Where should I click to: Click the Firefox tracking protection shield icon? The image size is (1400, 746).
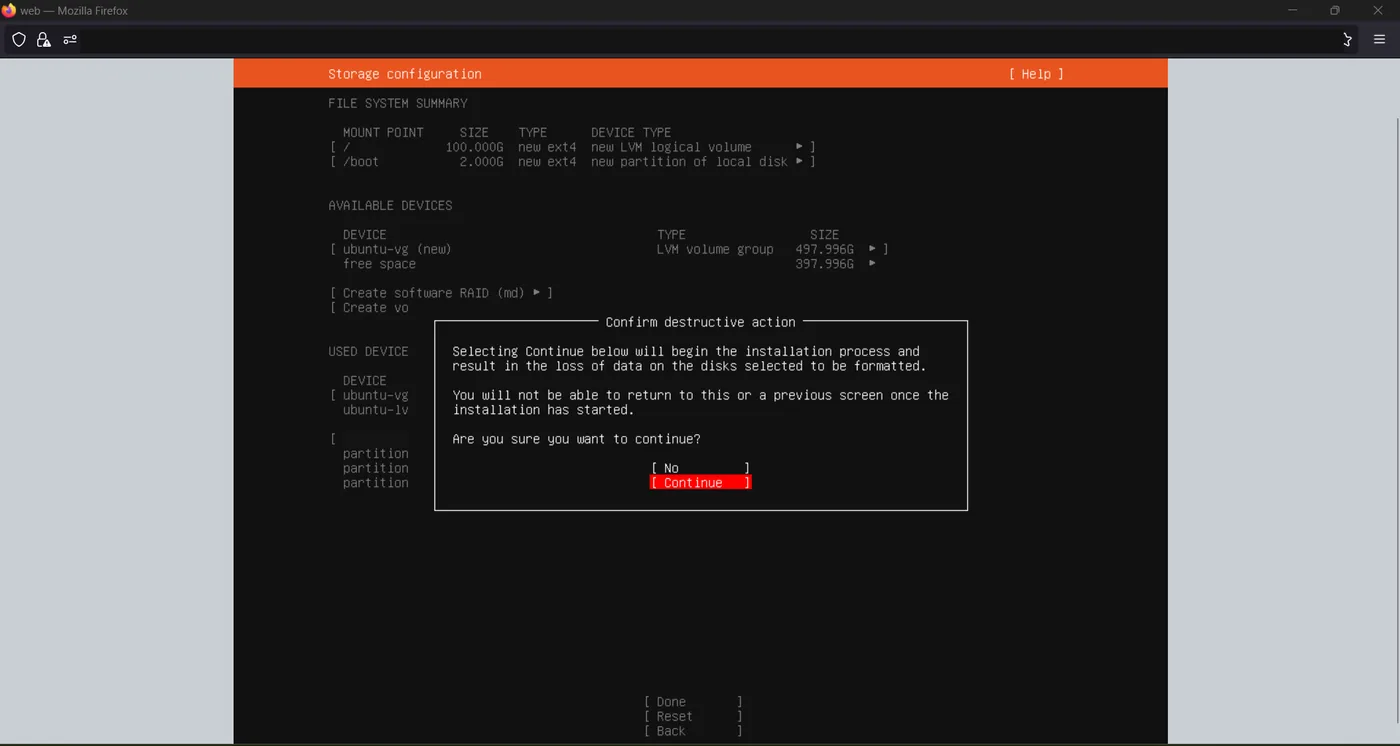point(19,40)
